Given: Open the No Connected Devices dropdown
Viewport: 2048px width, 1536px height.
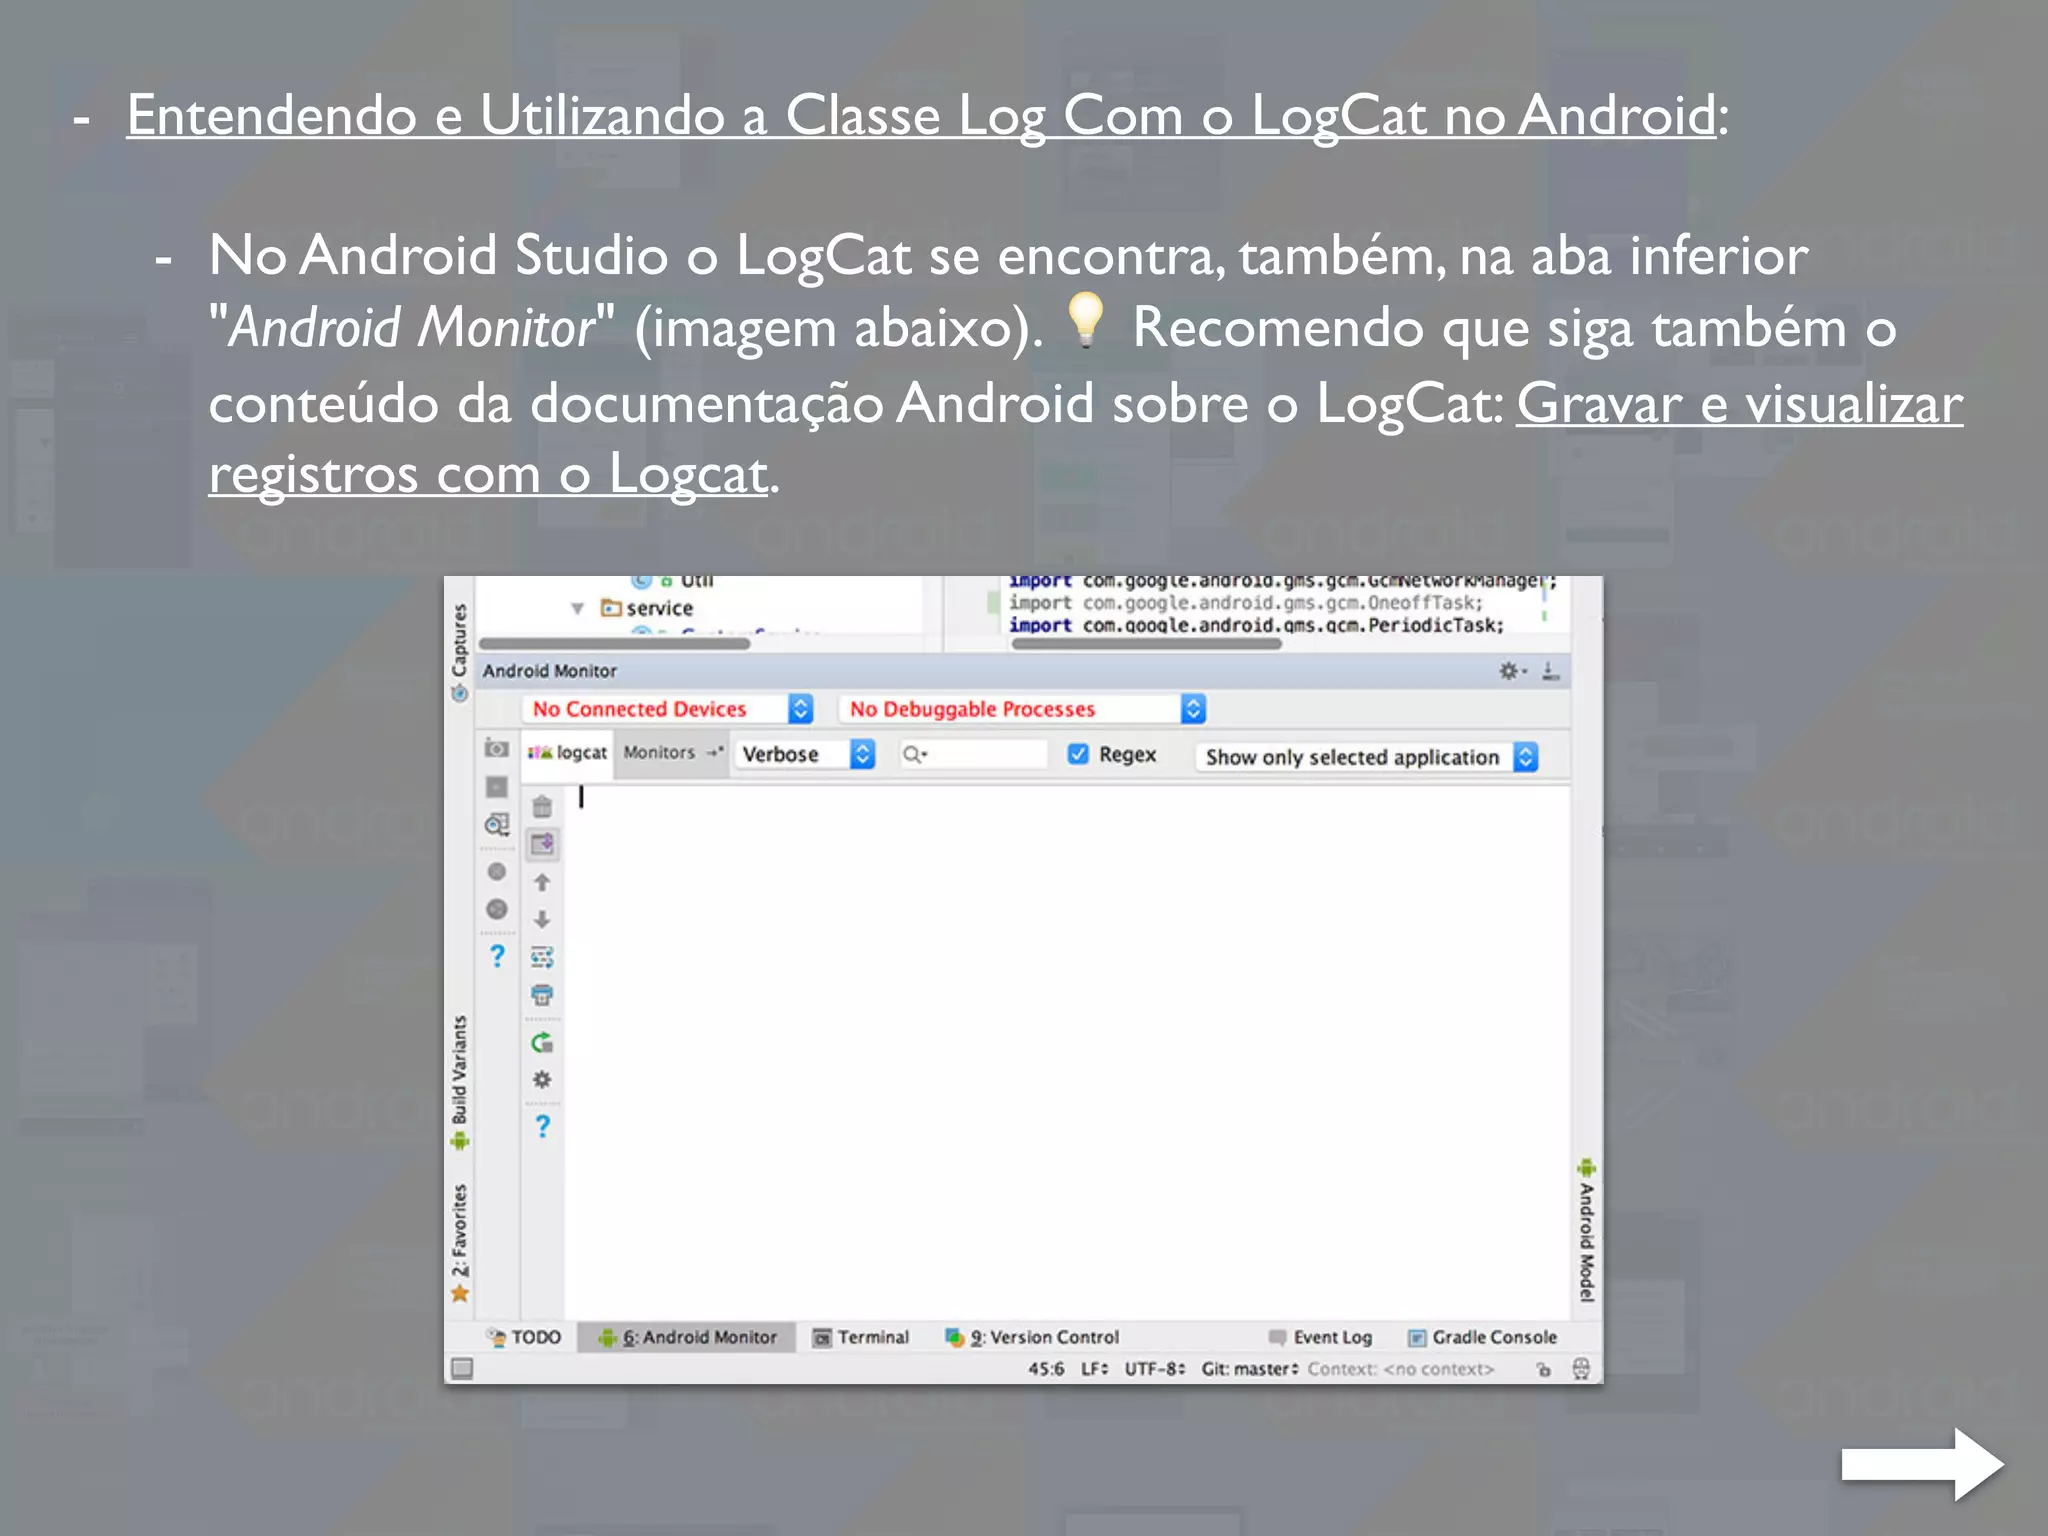Looking at the screenshot, I should [667, 709].
